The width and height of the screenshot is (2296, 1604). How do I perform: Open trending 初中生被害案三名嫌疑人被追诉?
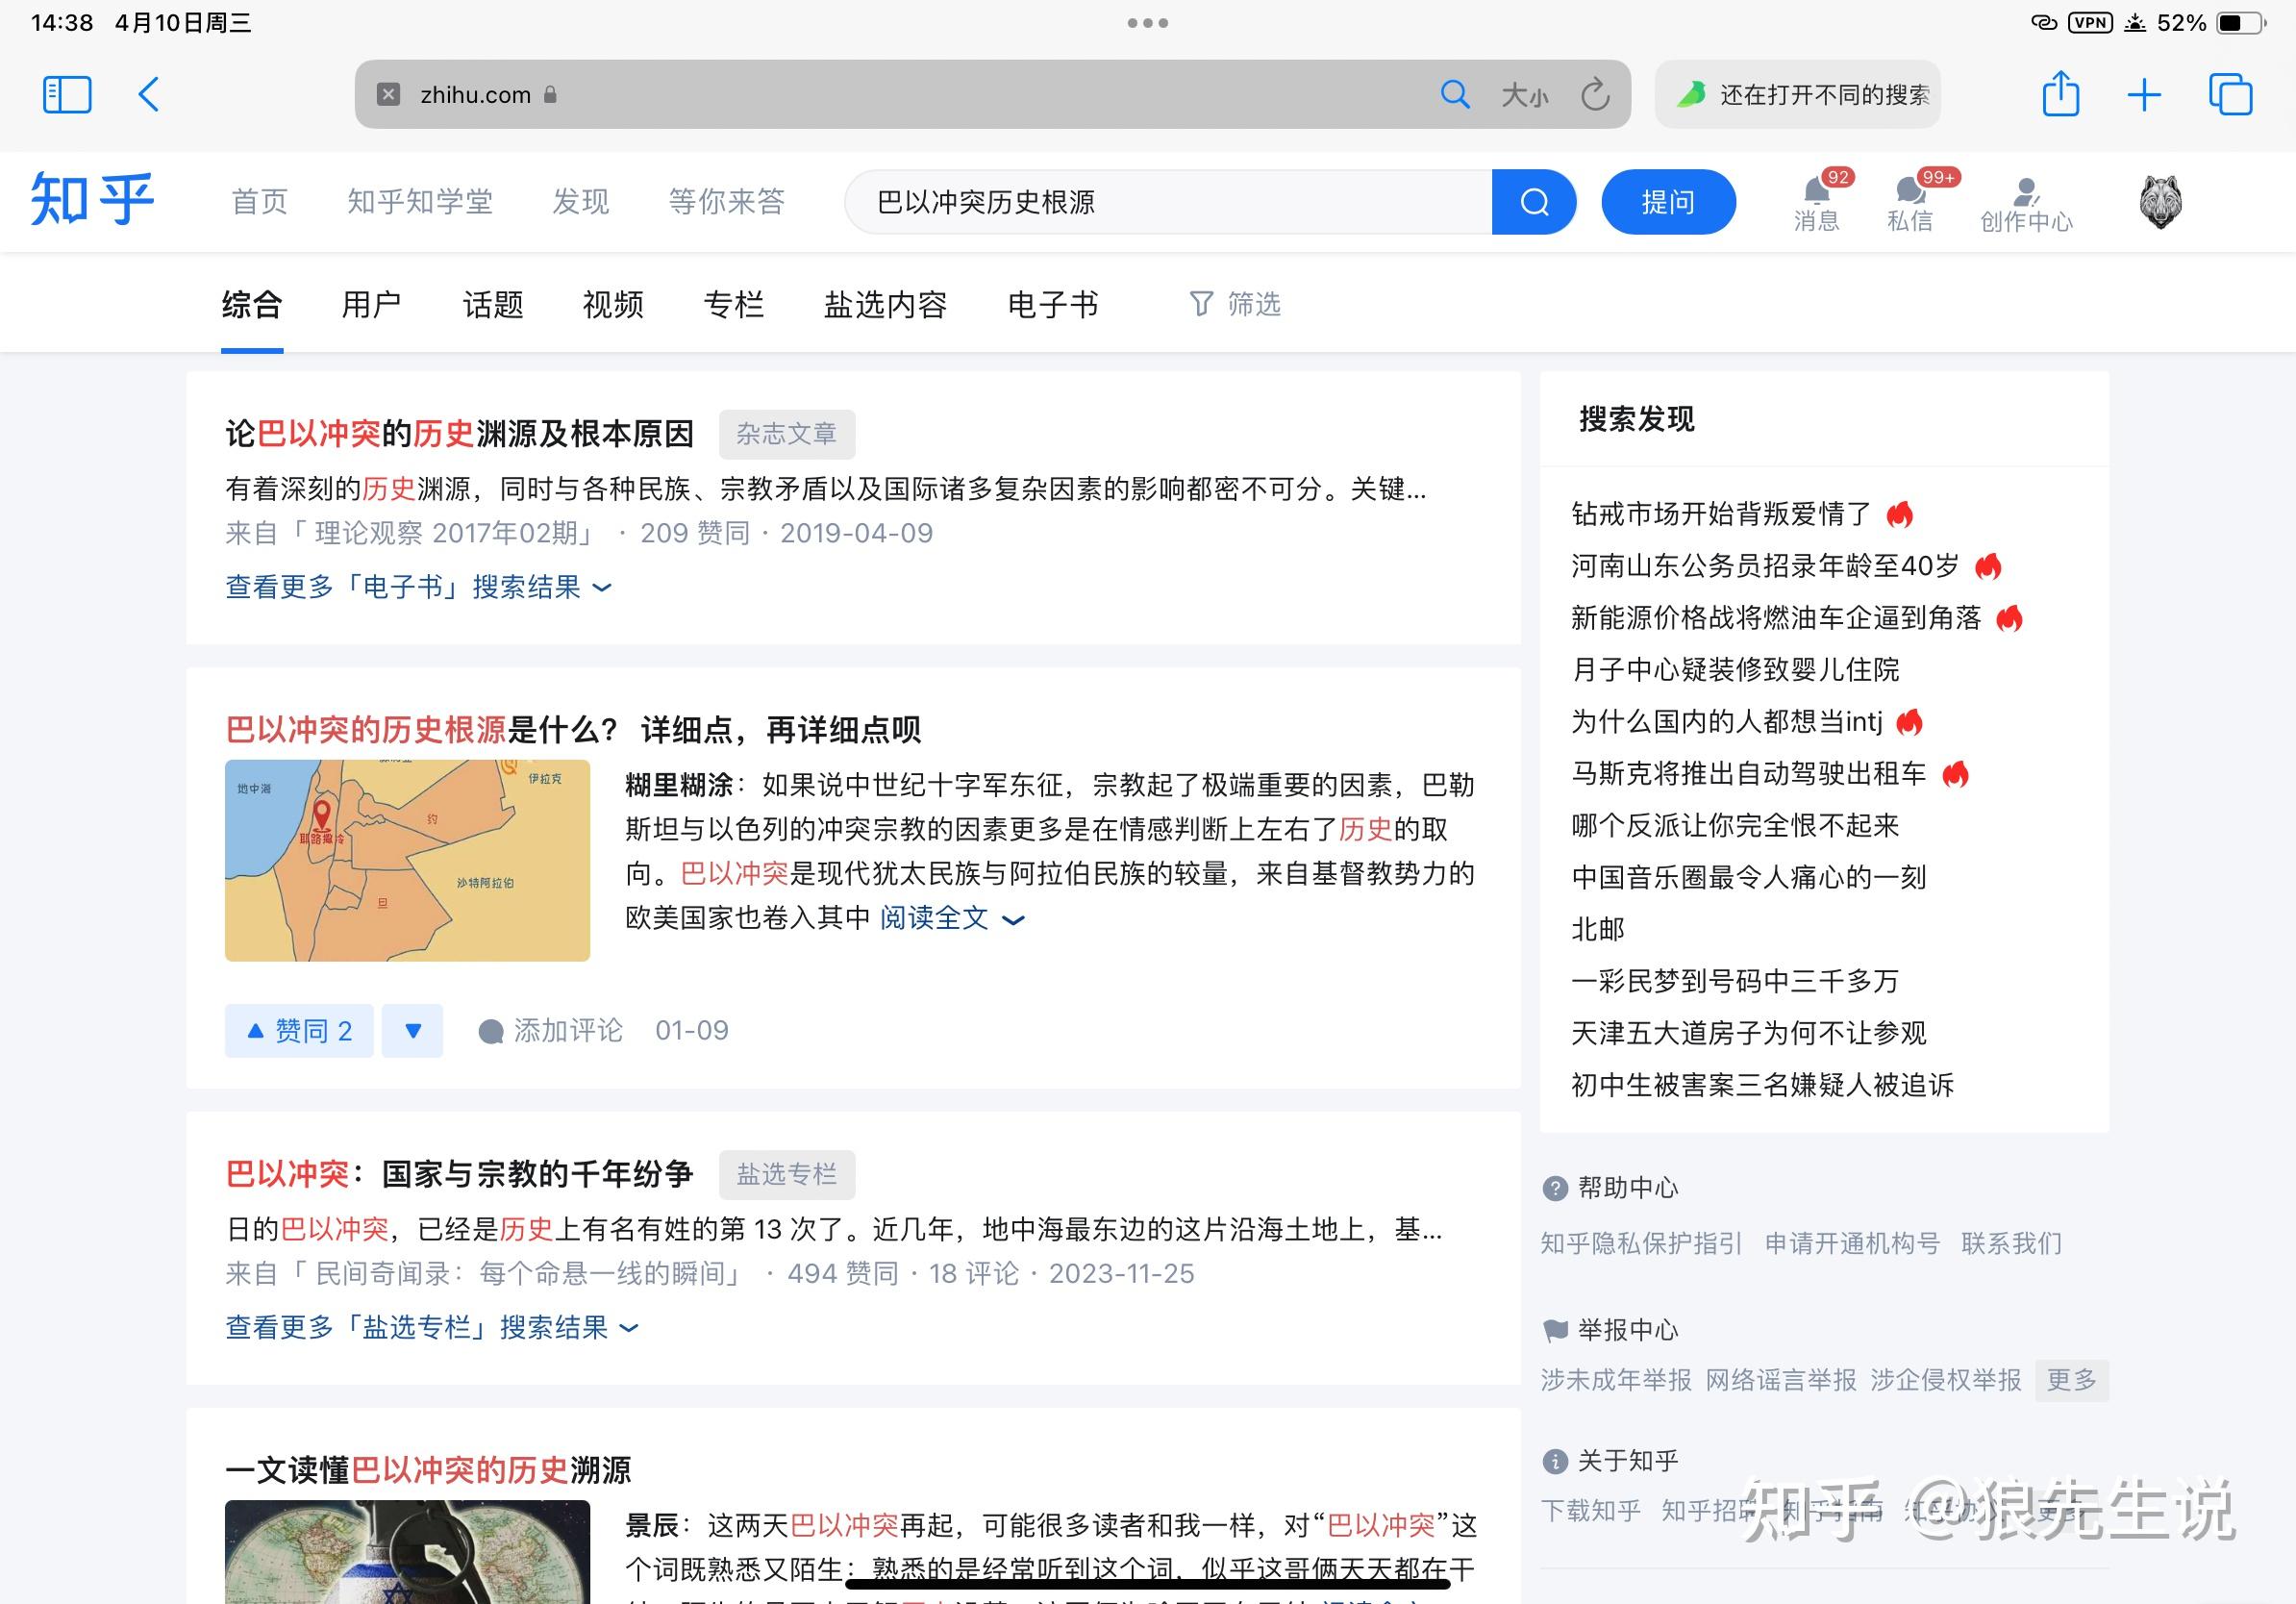[1762, 1085]
